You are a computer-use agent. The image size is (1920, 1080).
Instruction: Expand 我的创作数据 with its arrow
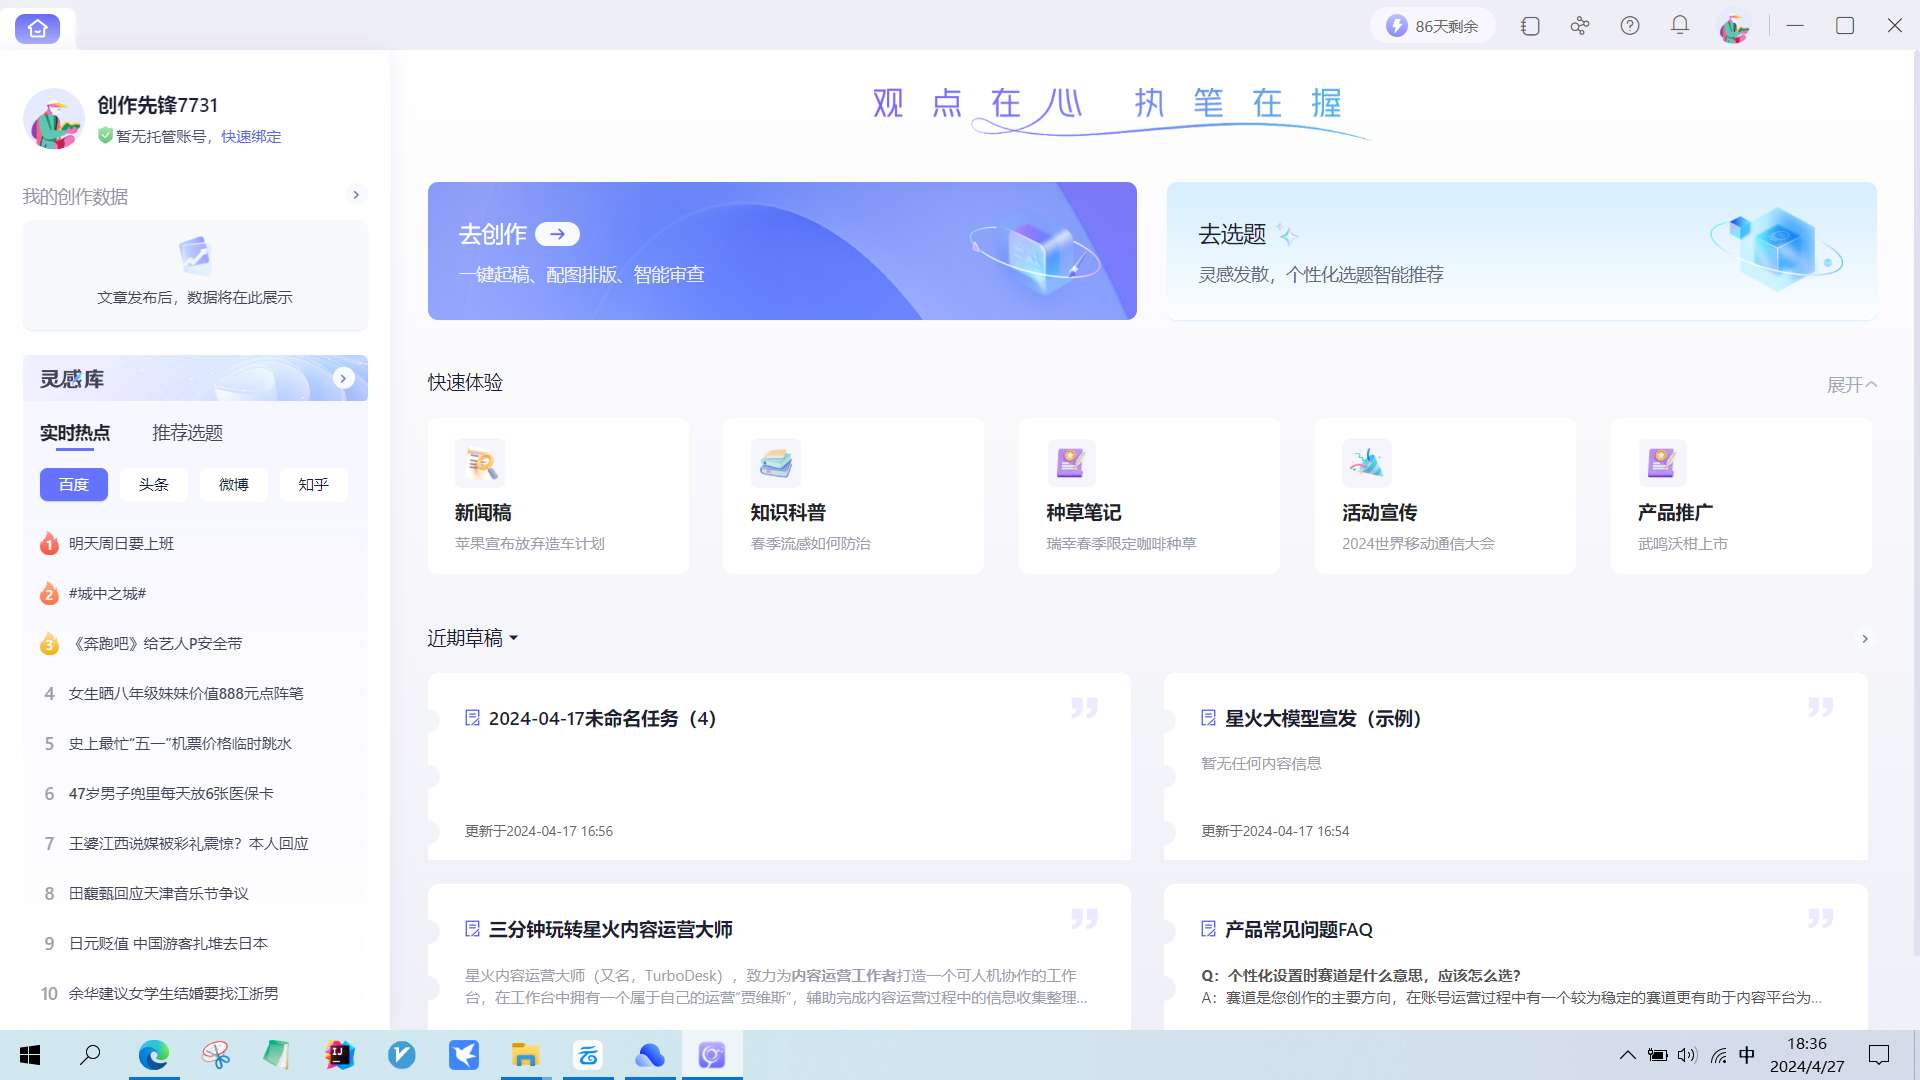click(356, 195)
